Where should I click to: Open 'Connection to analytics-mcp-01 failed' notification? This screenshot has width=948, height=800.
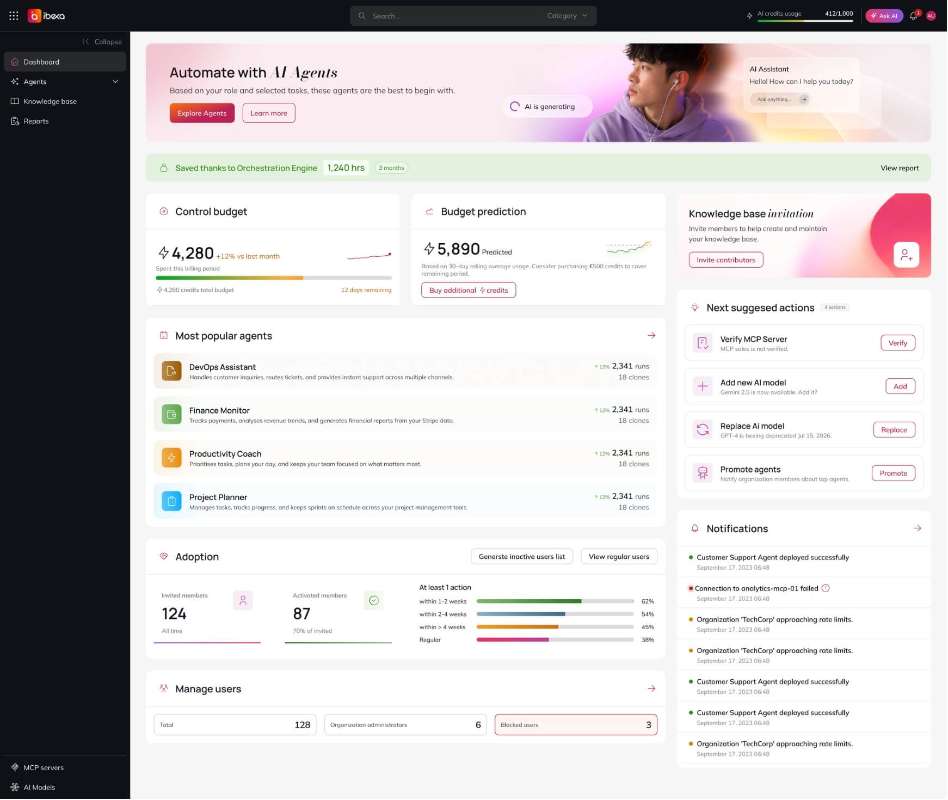pos(804,593)
